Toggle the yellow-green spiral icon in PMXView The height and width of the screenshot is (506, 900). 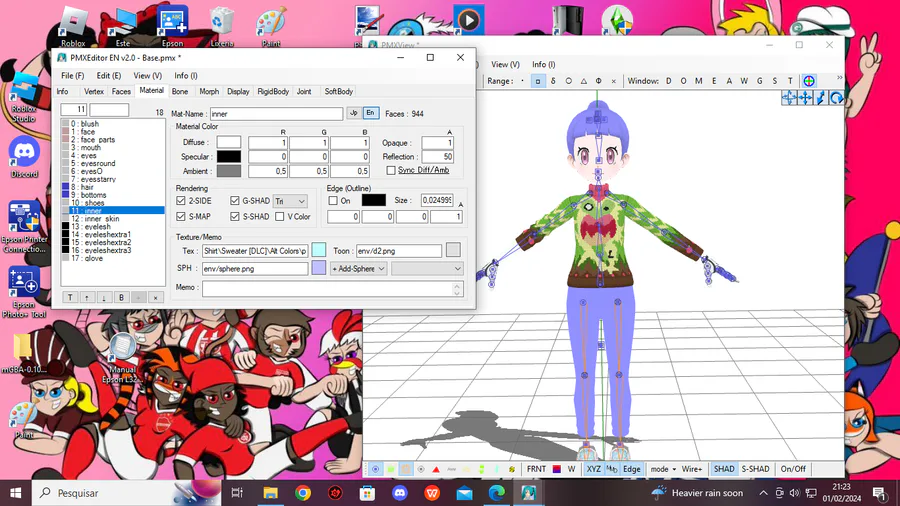511,469
